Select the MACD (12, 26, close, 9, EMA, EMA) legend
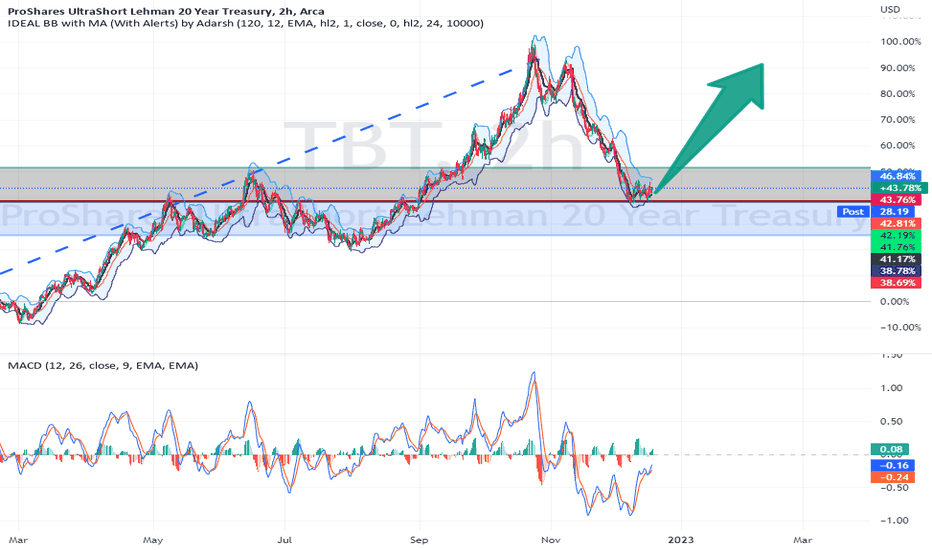Image resolution: width=932 pixels, height=550 pixels. [103, 366]
